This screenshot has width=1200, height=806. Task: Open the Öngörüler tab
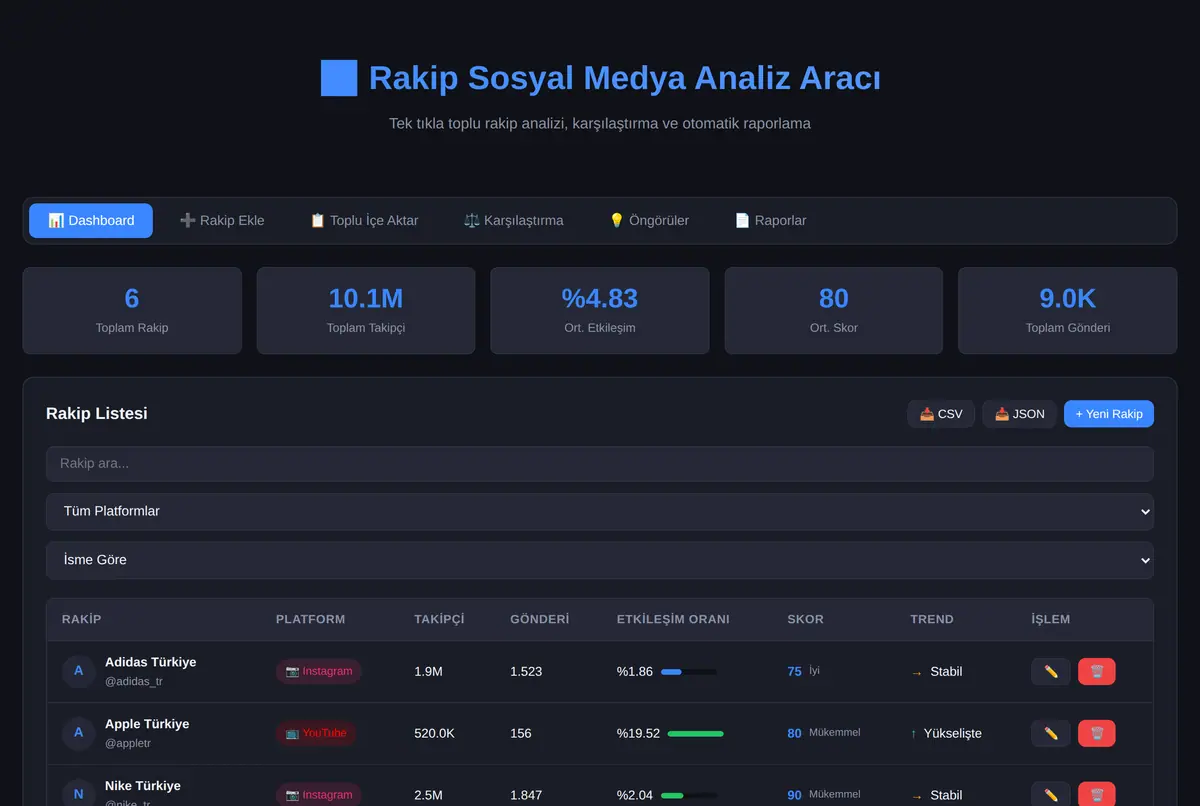(x=649, y=220)
